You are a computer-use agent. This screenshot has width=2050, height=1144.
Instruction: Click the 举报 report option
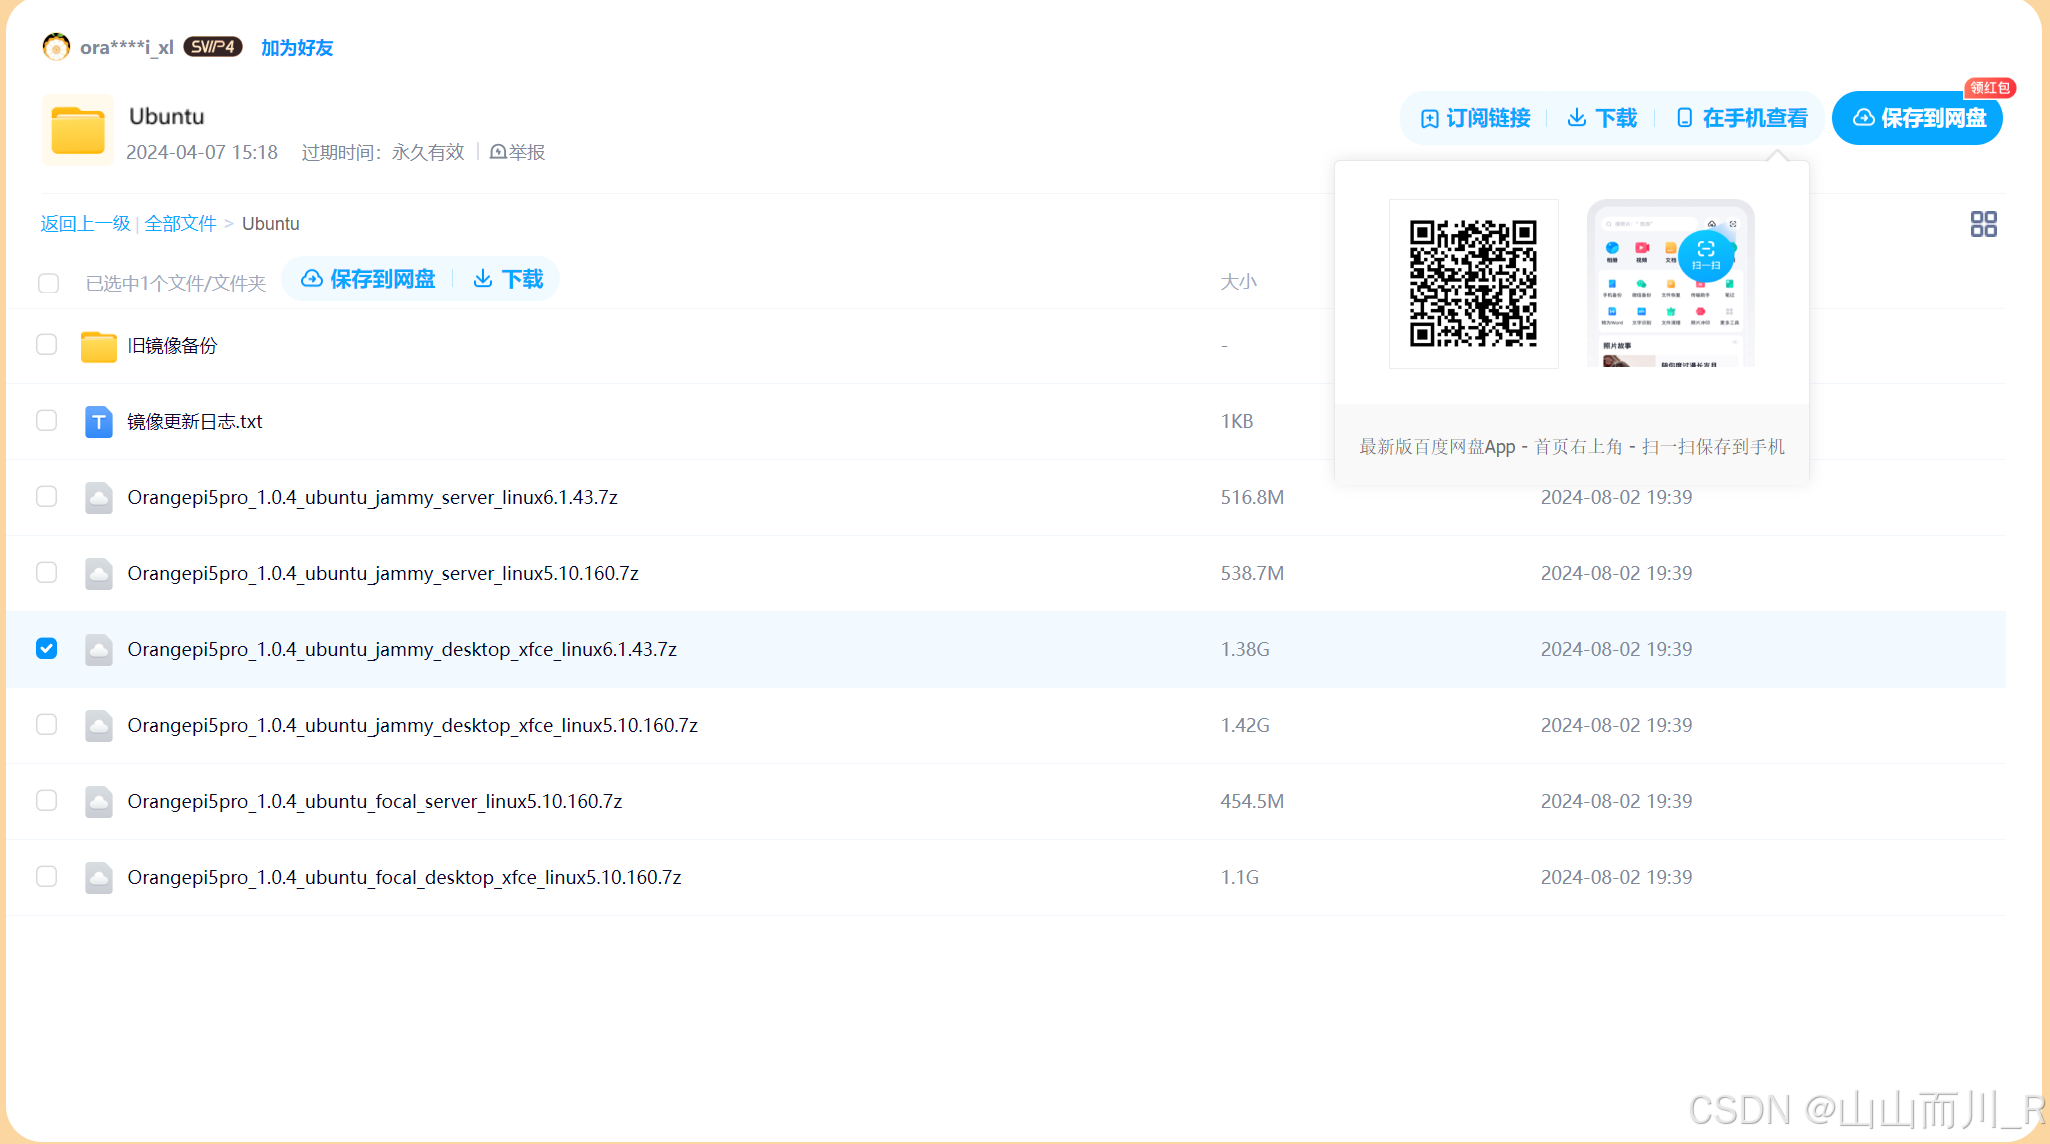tap(517, 152)
